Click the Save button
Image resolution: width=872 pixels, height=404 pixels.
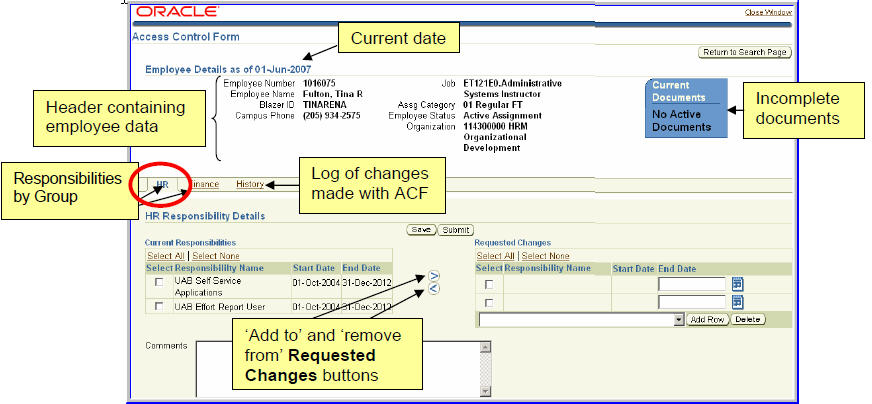point(422,230)
